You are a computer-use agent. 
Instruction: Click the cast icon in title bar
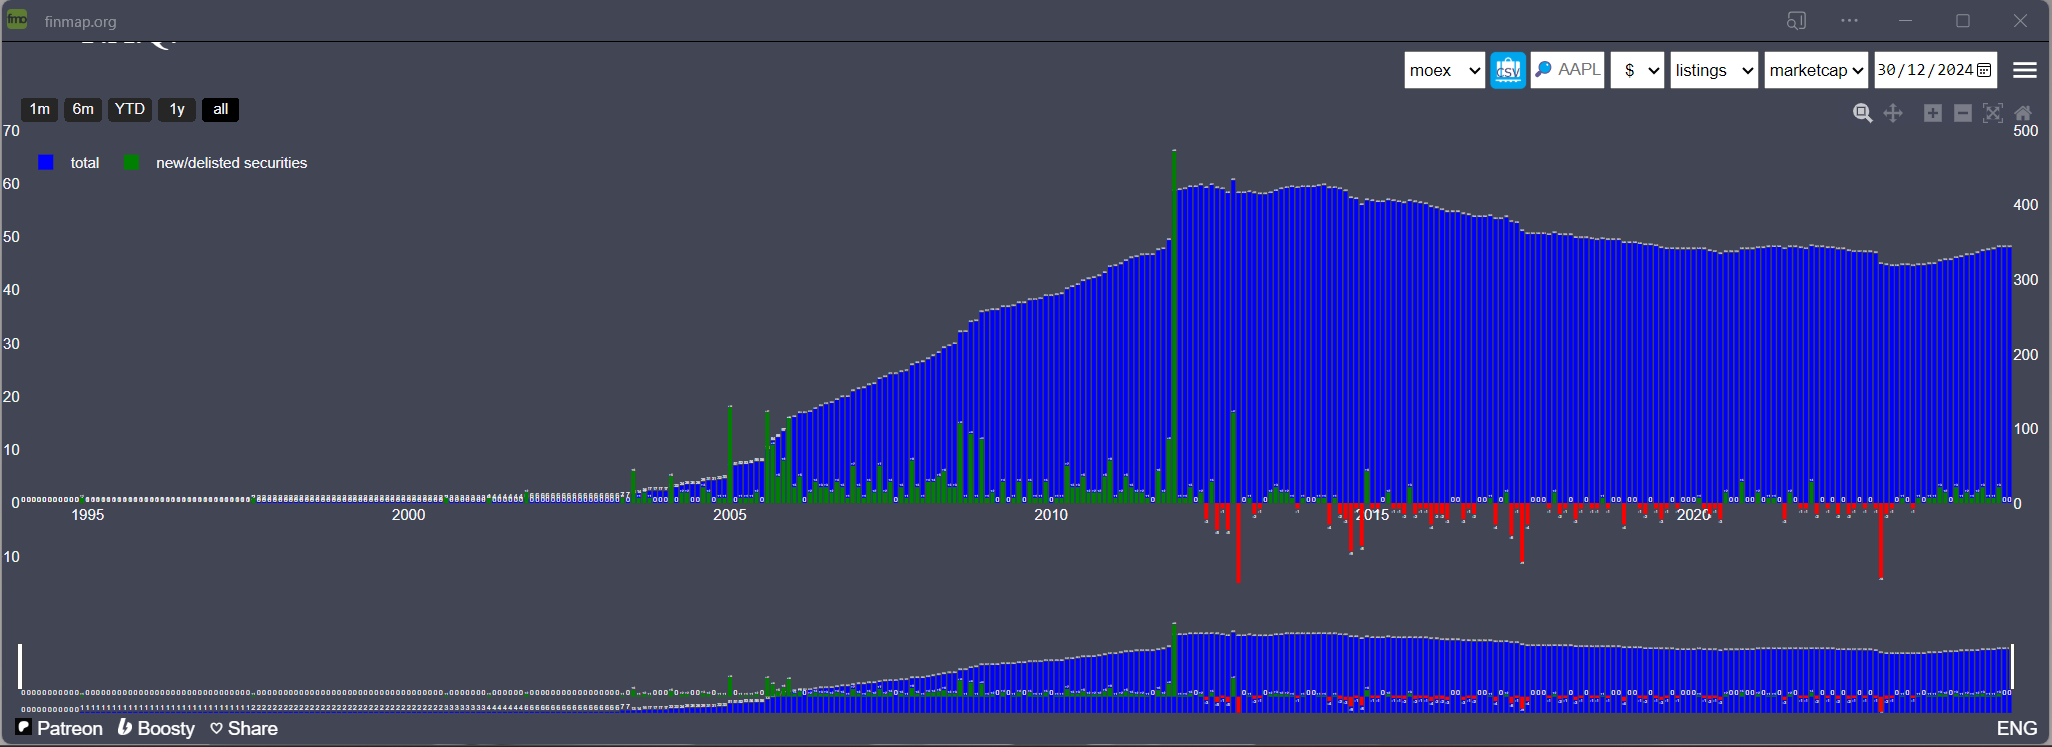tap(1797, 20)
